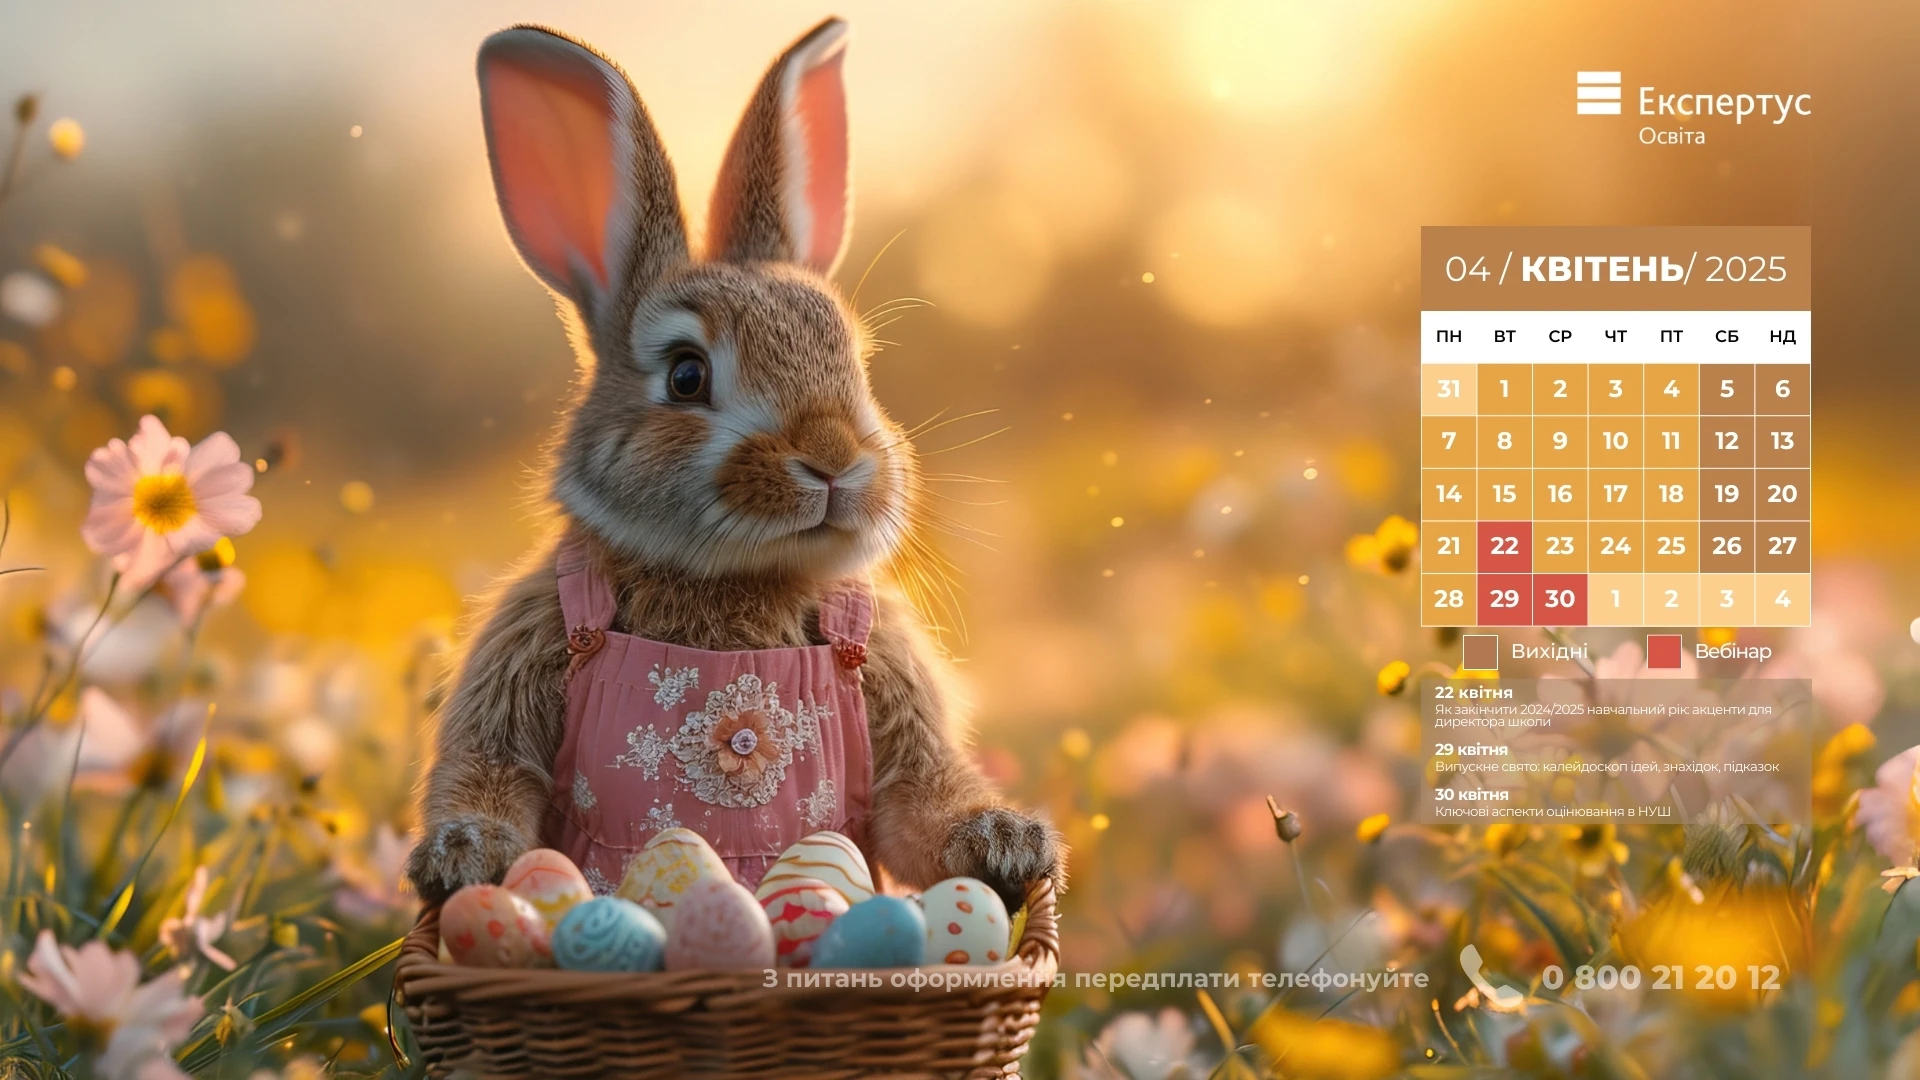Select April 22 webinar date

[x=1504, y=546]
